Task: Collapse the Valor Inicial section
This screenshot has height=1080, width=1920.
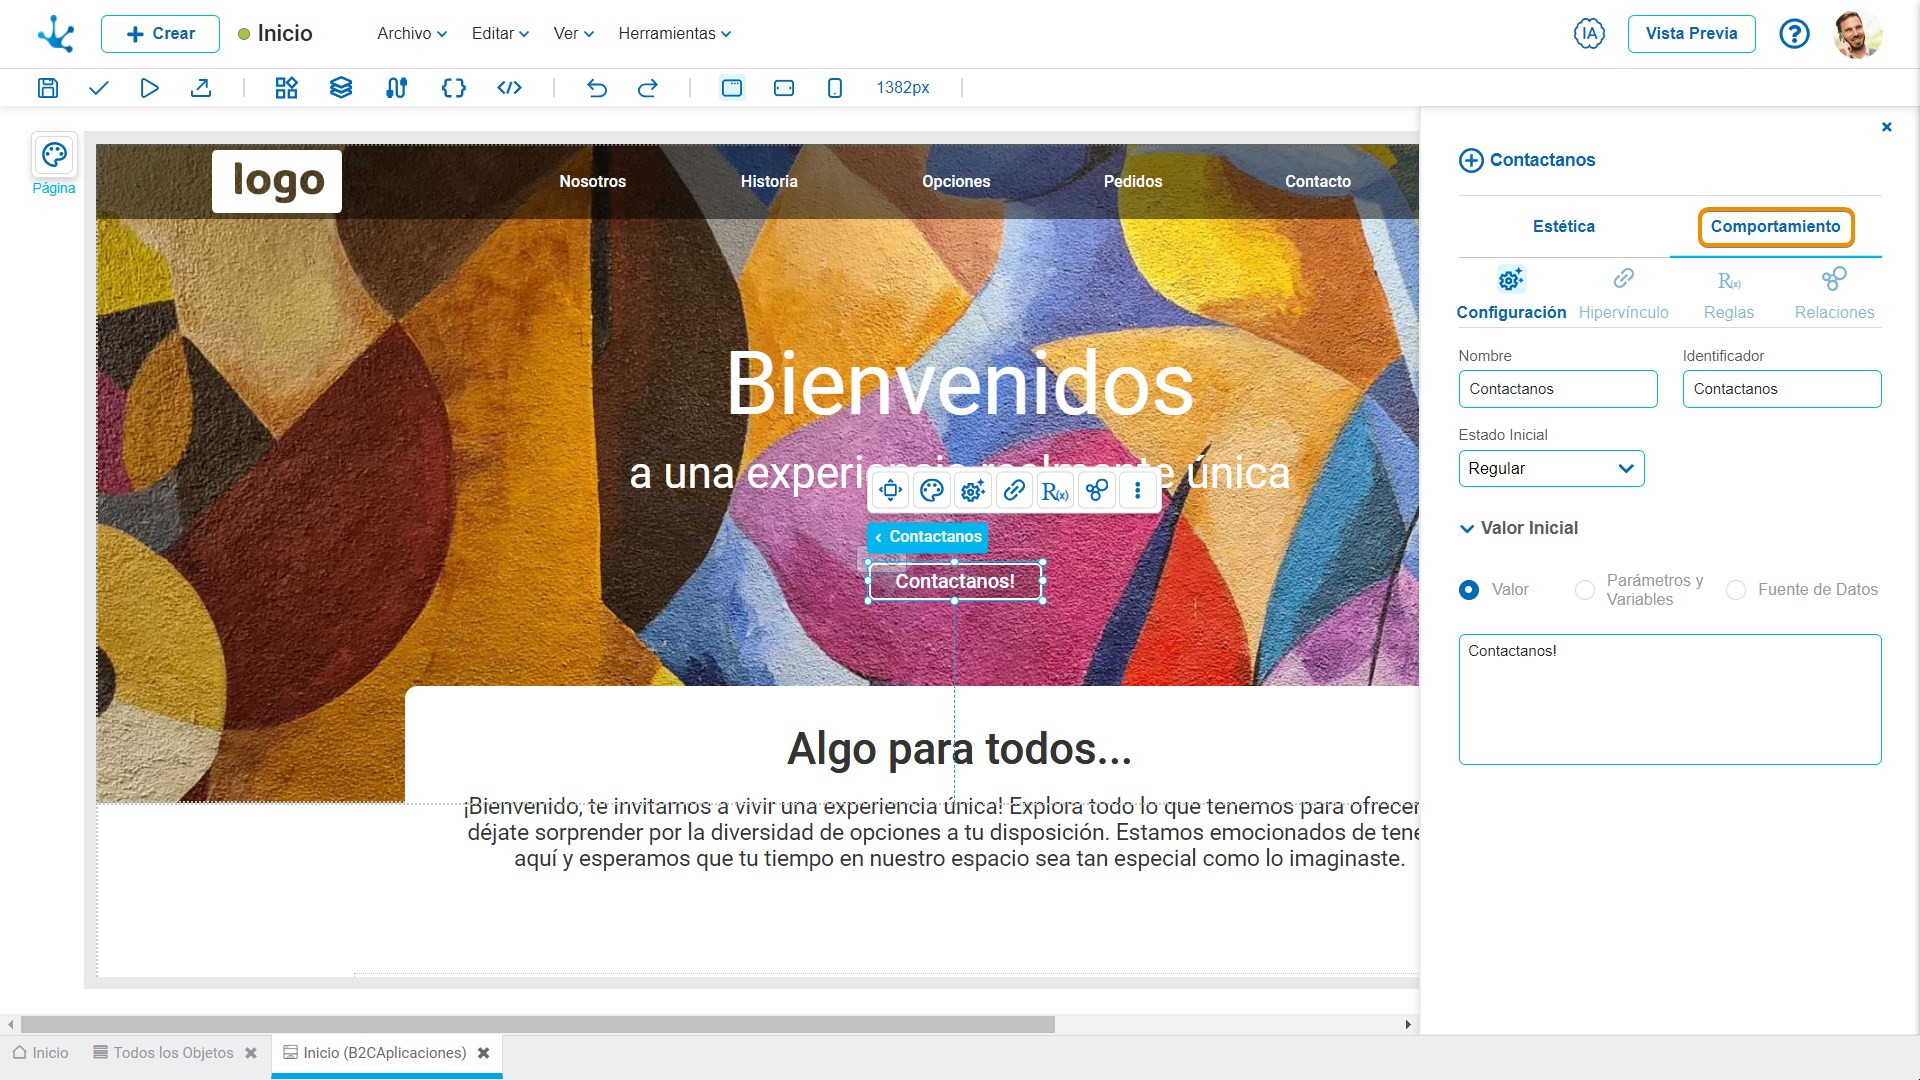Action: tap(1467, 529)
